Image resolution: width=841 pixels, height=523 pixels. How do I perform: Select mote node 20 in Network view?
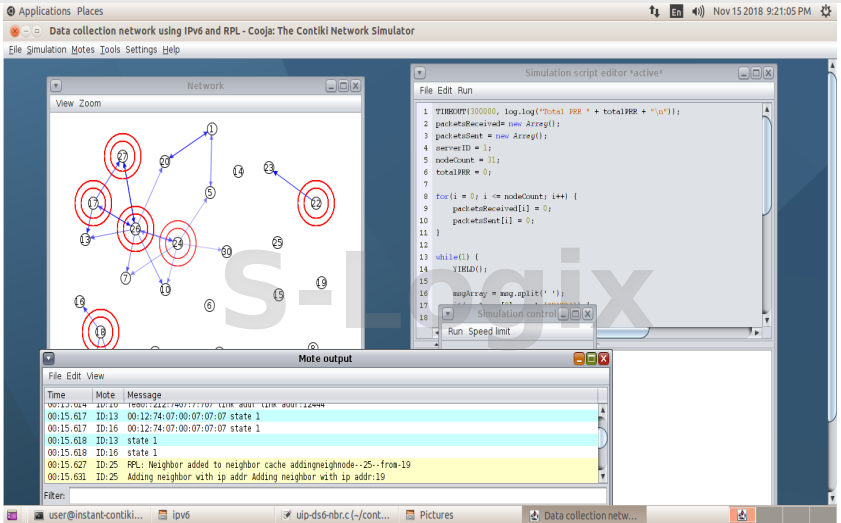(x=165, y=161)
